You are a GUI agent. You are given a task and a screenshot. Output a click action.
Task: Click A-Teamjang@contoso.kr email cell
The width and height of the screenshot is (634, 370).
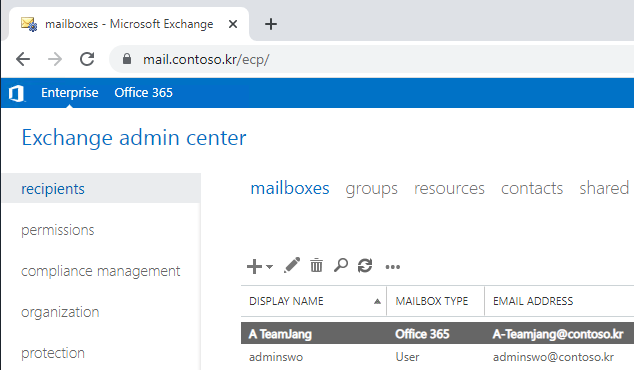(x=558, y=334)
